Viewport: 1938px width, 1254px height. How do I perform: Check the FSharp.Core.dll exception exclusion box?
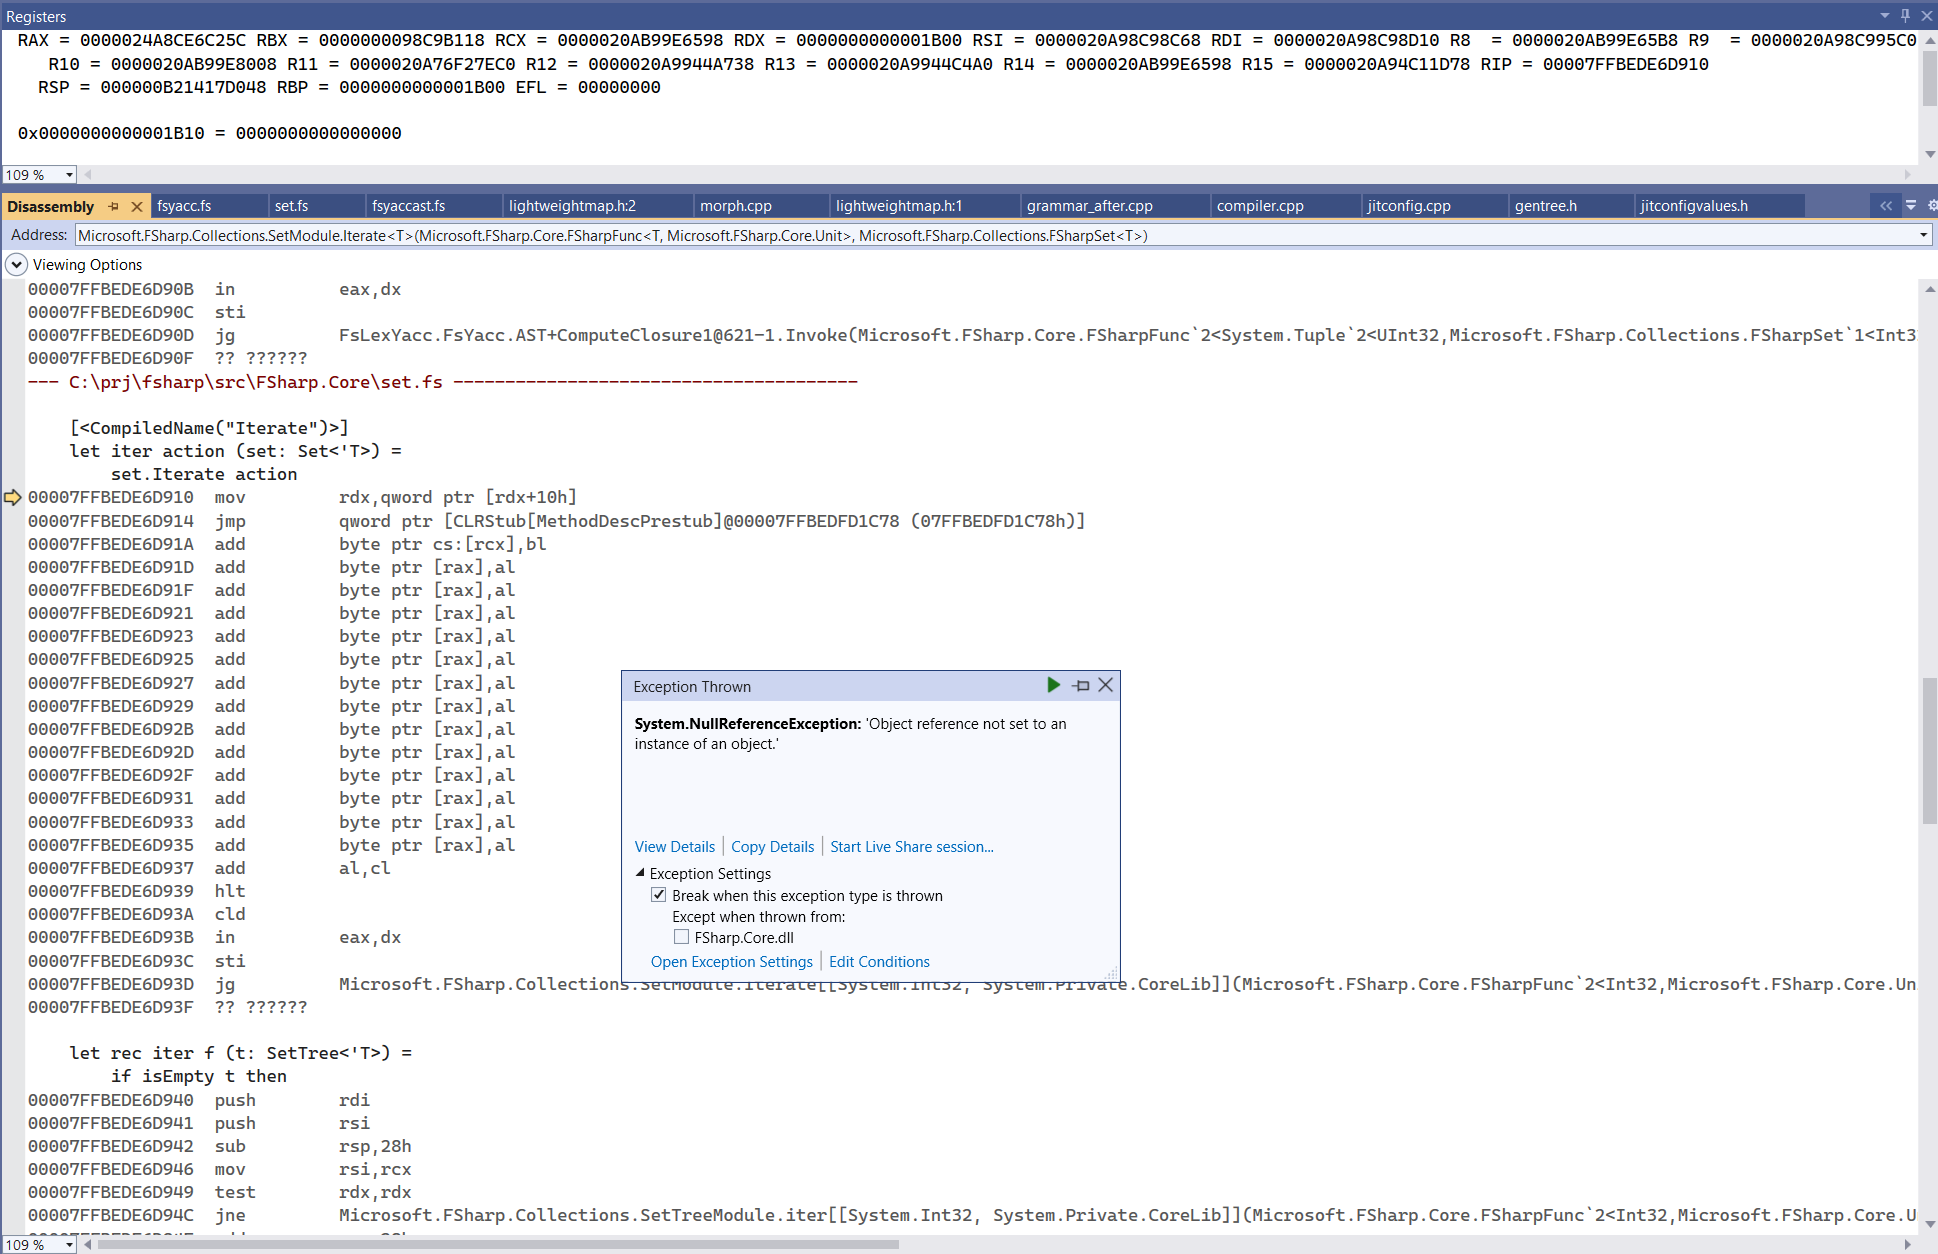tap(681, 937)
